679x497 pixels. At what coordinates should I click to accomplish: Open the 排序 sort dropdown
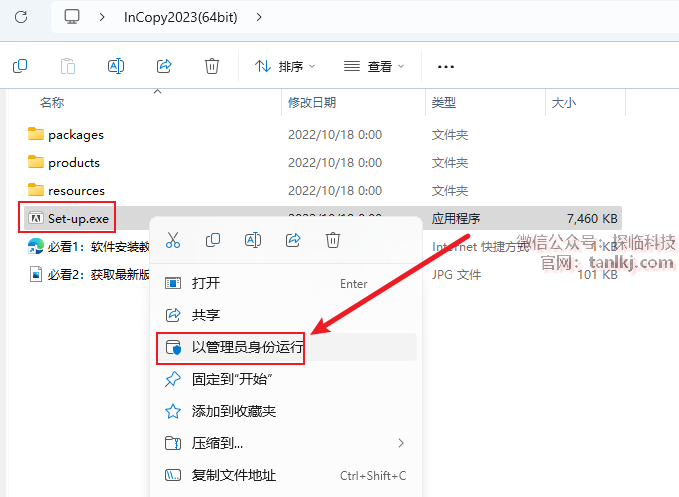pos(285,66)
